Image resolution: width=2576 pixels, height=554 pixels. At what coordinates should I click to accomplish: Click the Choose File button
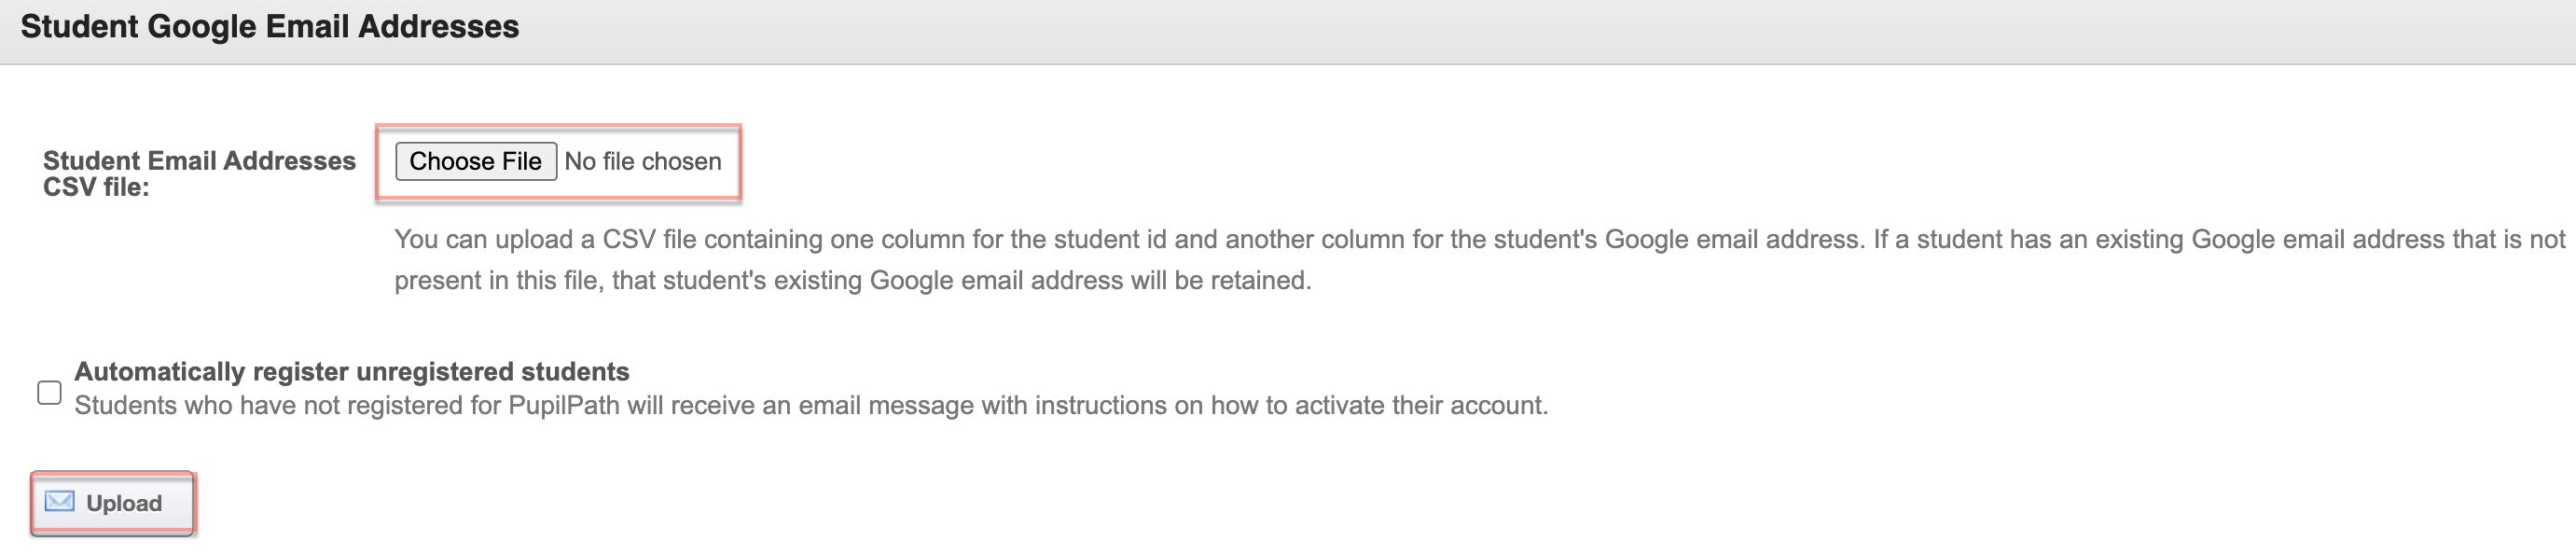(475, 161)
